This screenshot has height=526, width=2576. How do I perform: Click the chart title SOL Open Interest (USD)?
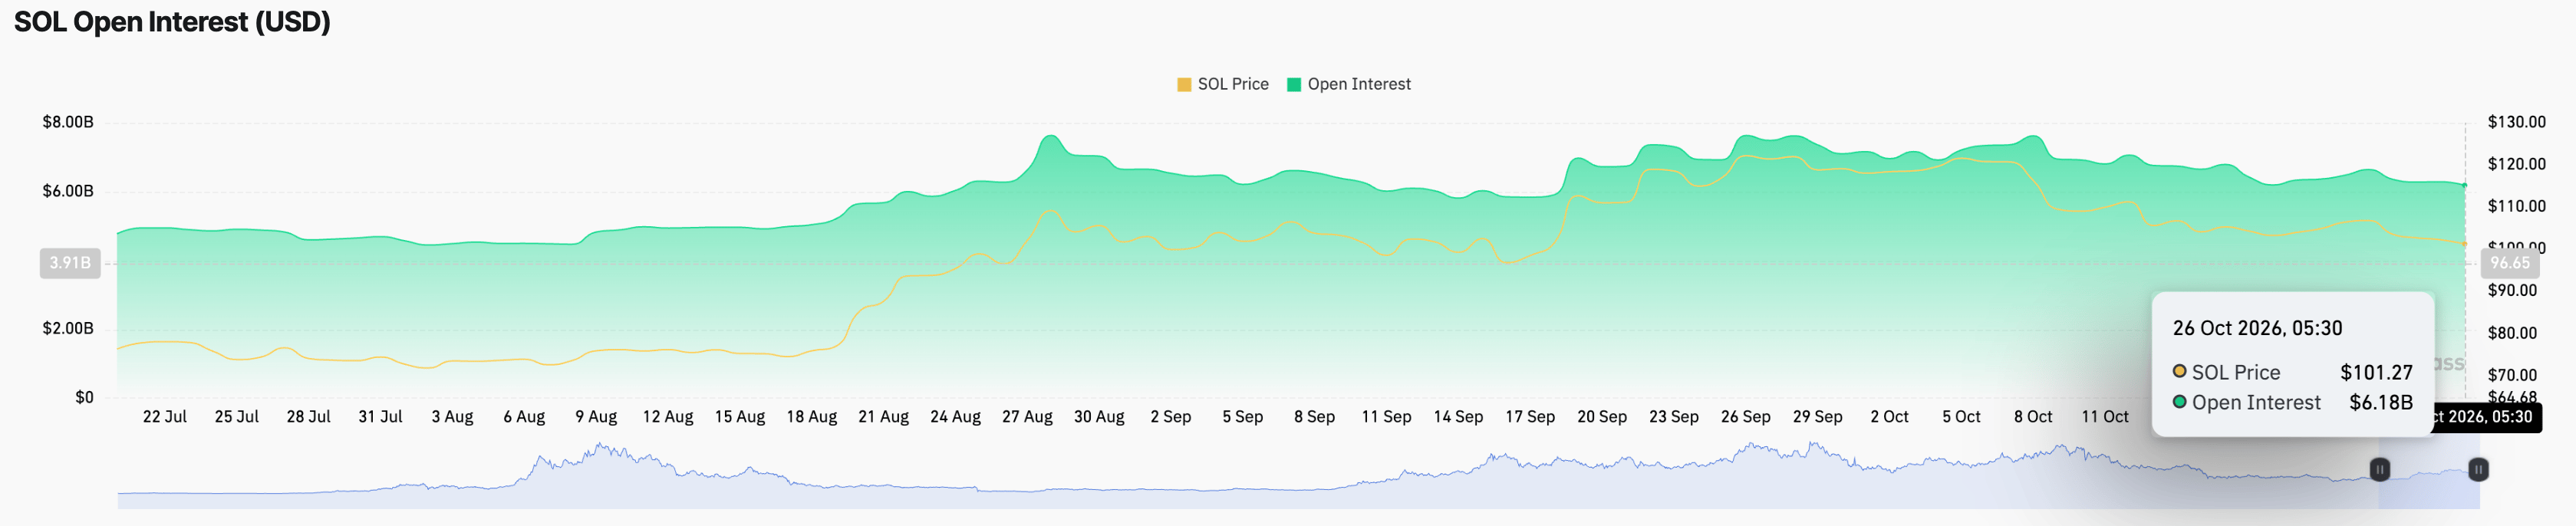point(172,22)
